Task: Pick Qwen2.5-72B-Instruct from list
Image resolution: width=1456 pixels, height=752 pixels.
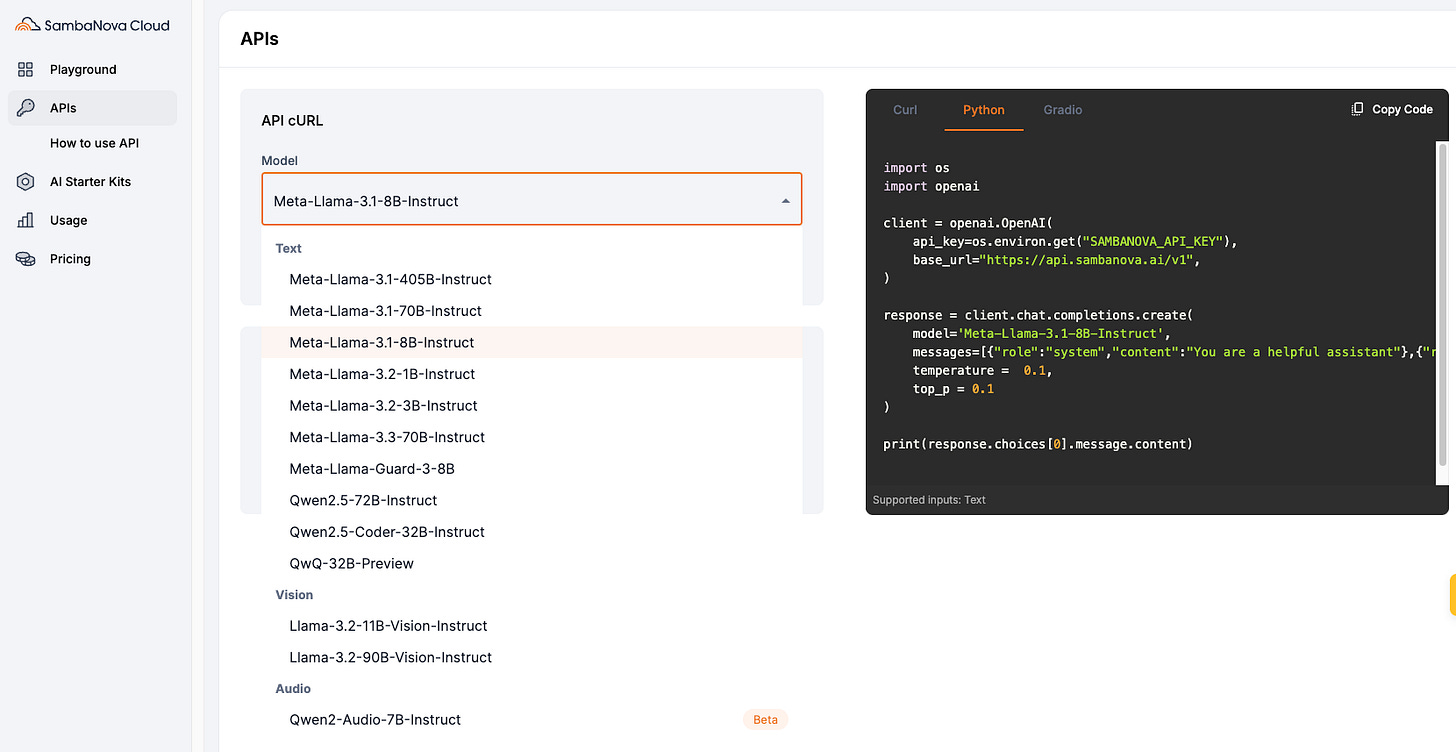Action: tap(532, 500)
